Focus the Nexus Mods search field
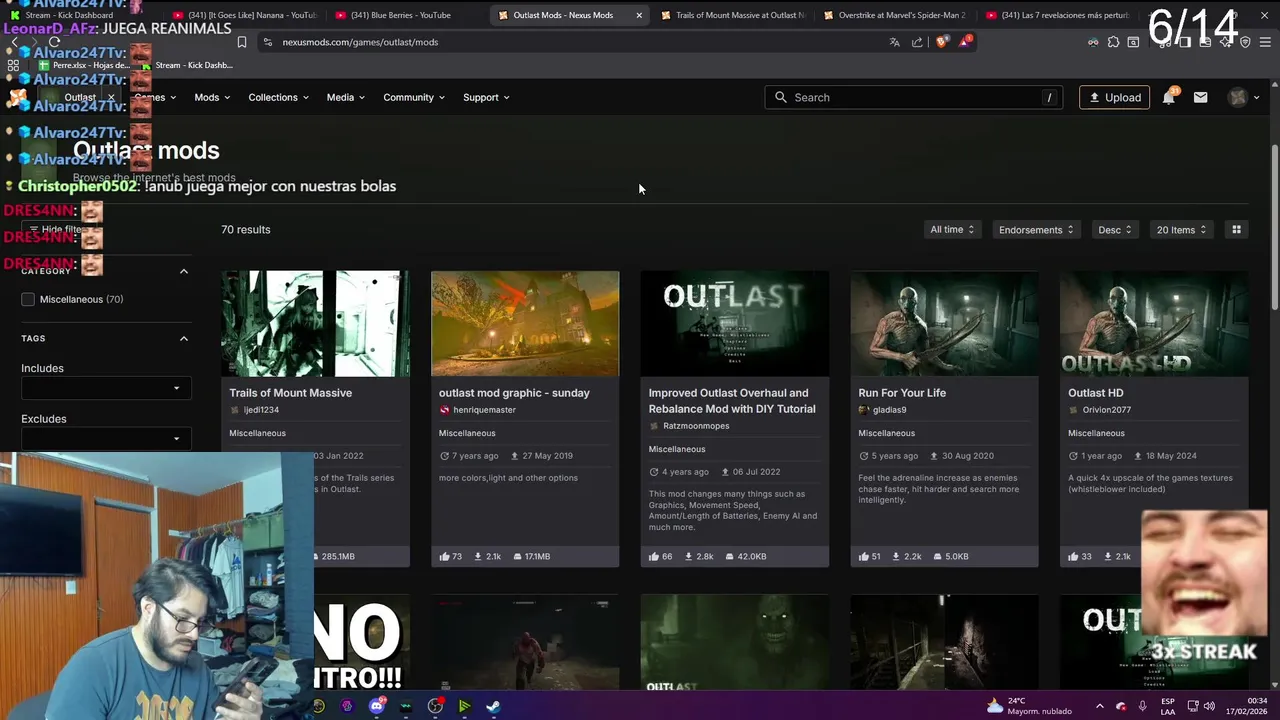The width and height of the screenshot is (1280, 720). pyautogui.click(x=914, y=97)
